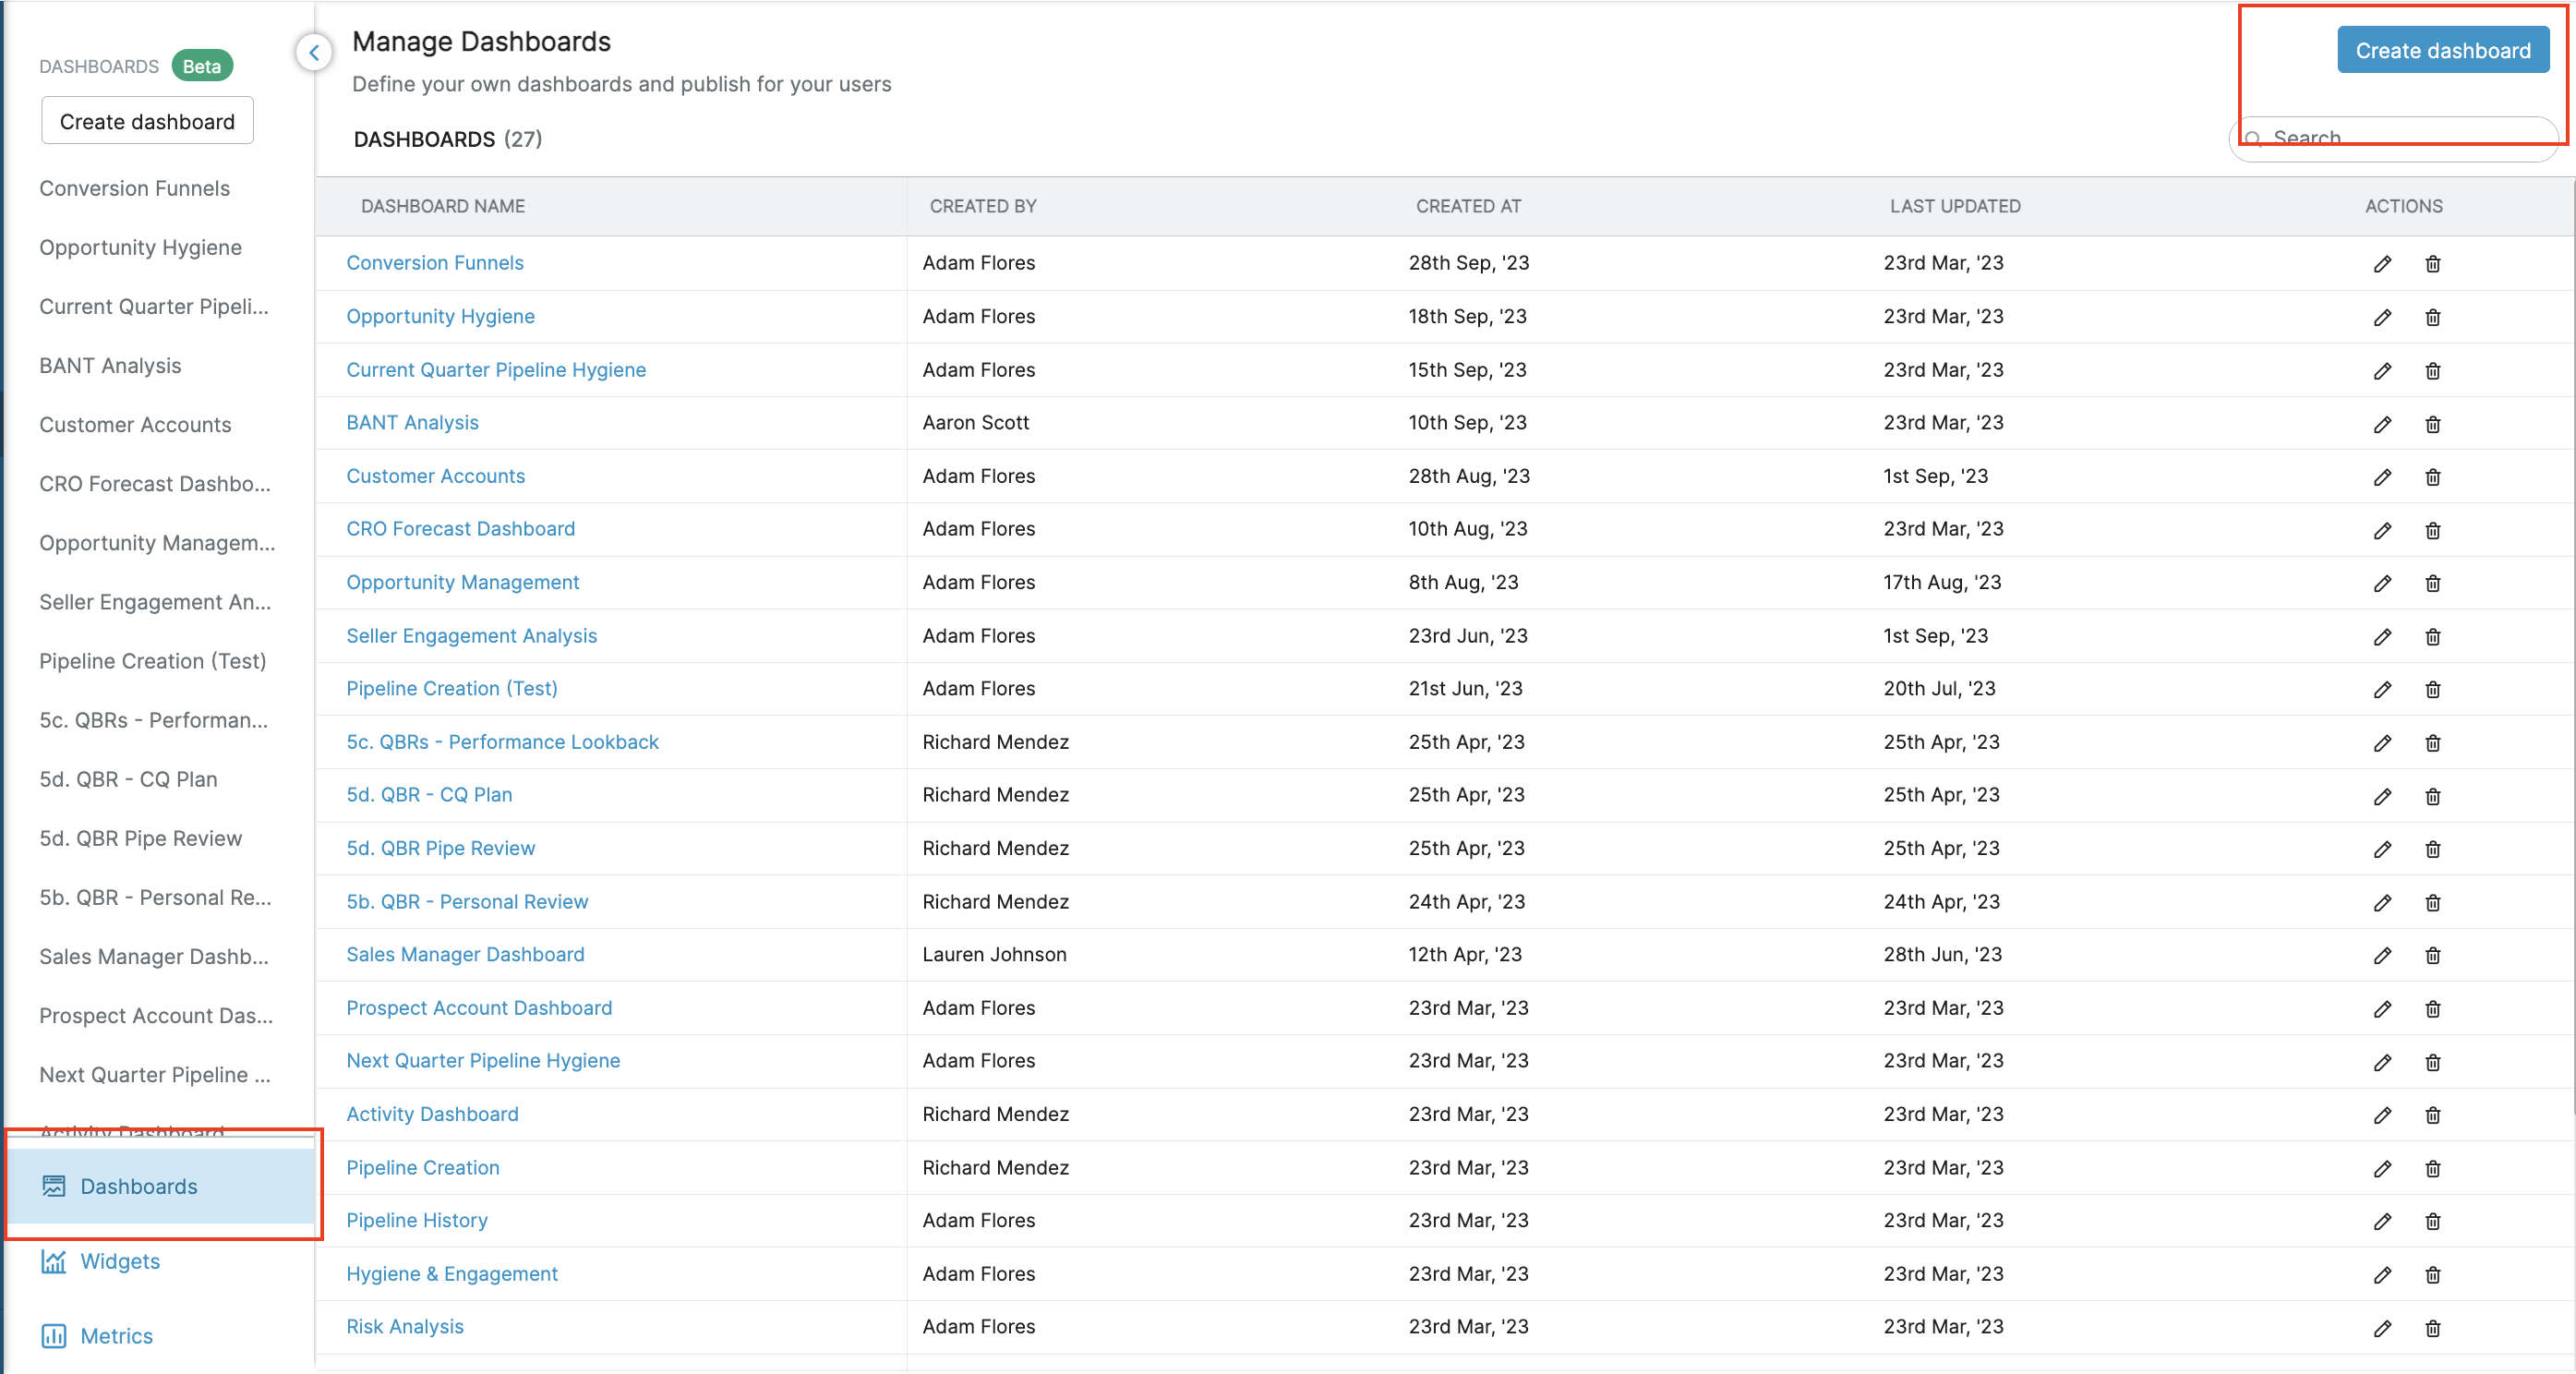Open the 5b. QBR - Personal Review link
Image resolution: width=2576 pixels, height=1374 pixels.
tap(467, 901)
